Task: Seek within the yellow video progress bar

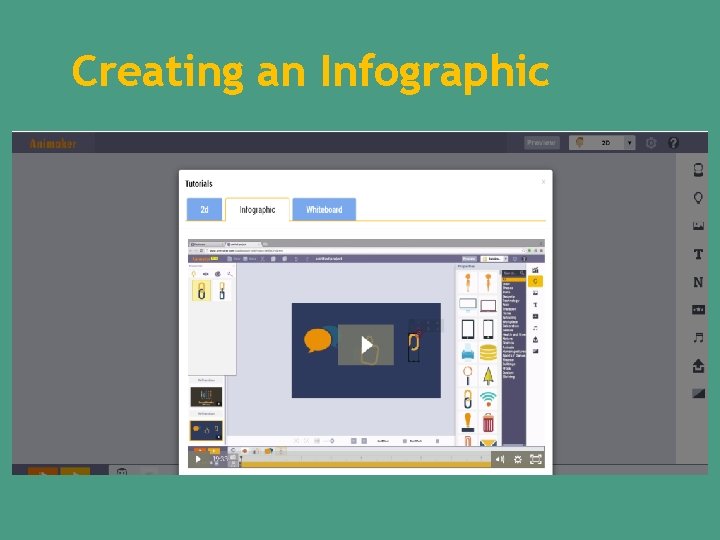Action: tap(366, 465)
